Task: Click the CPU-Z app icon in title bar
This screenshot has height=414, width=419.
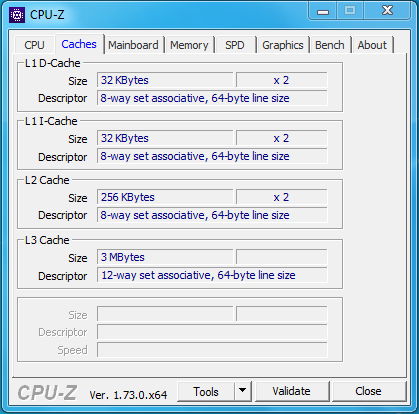Action: tap(17, 15)
